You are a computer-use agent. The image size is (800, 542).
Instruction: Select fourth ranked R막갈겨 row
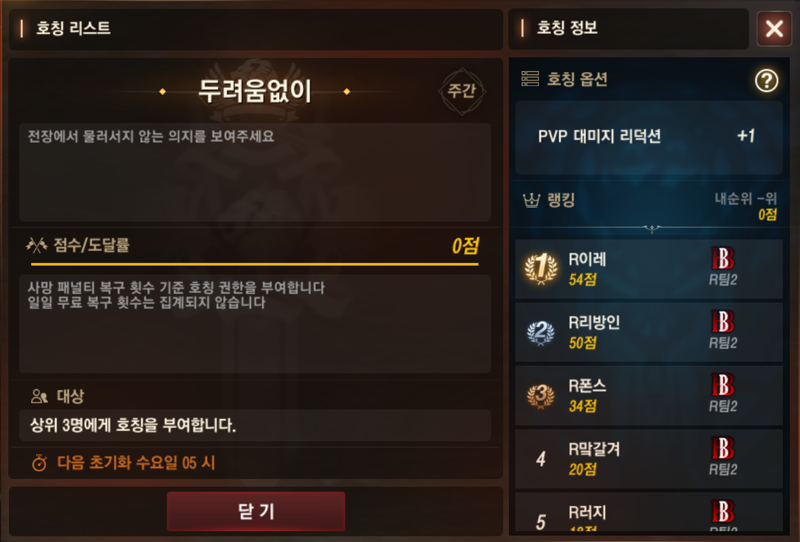(x=648, y=459)
